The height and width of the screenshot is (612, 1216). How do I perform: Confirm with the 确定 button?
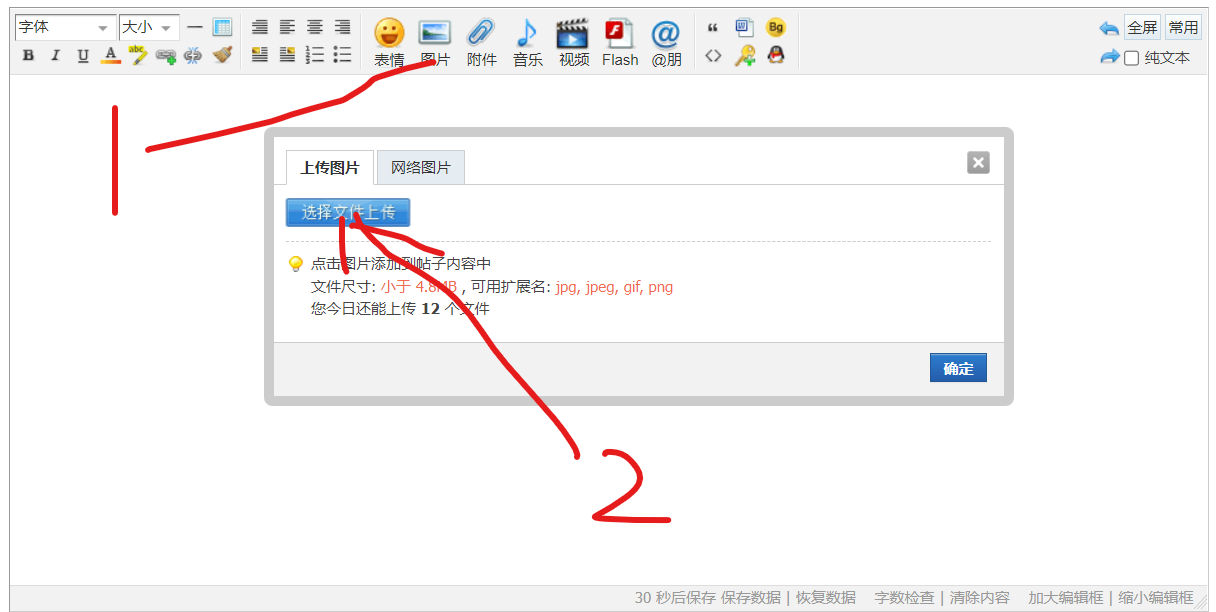(x=958, y=368)
